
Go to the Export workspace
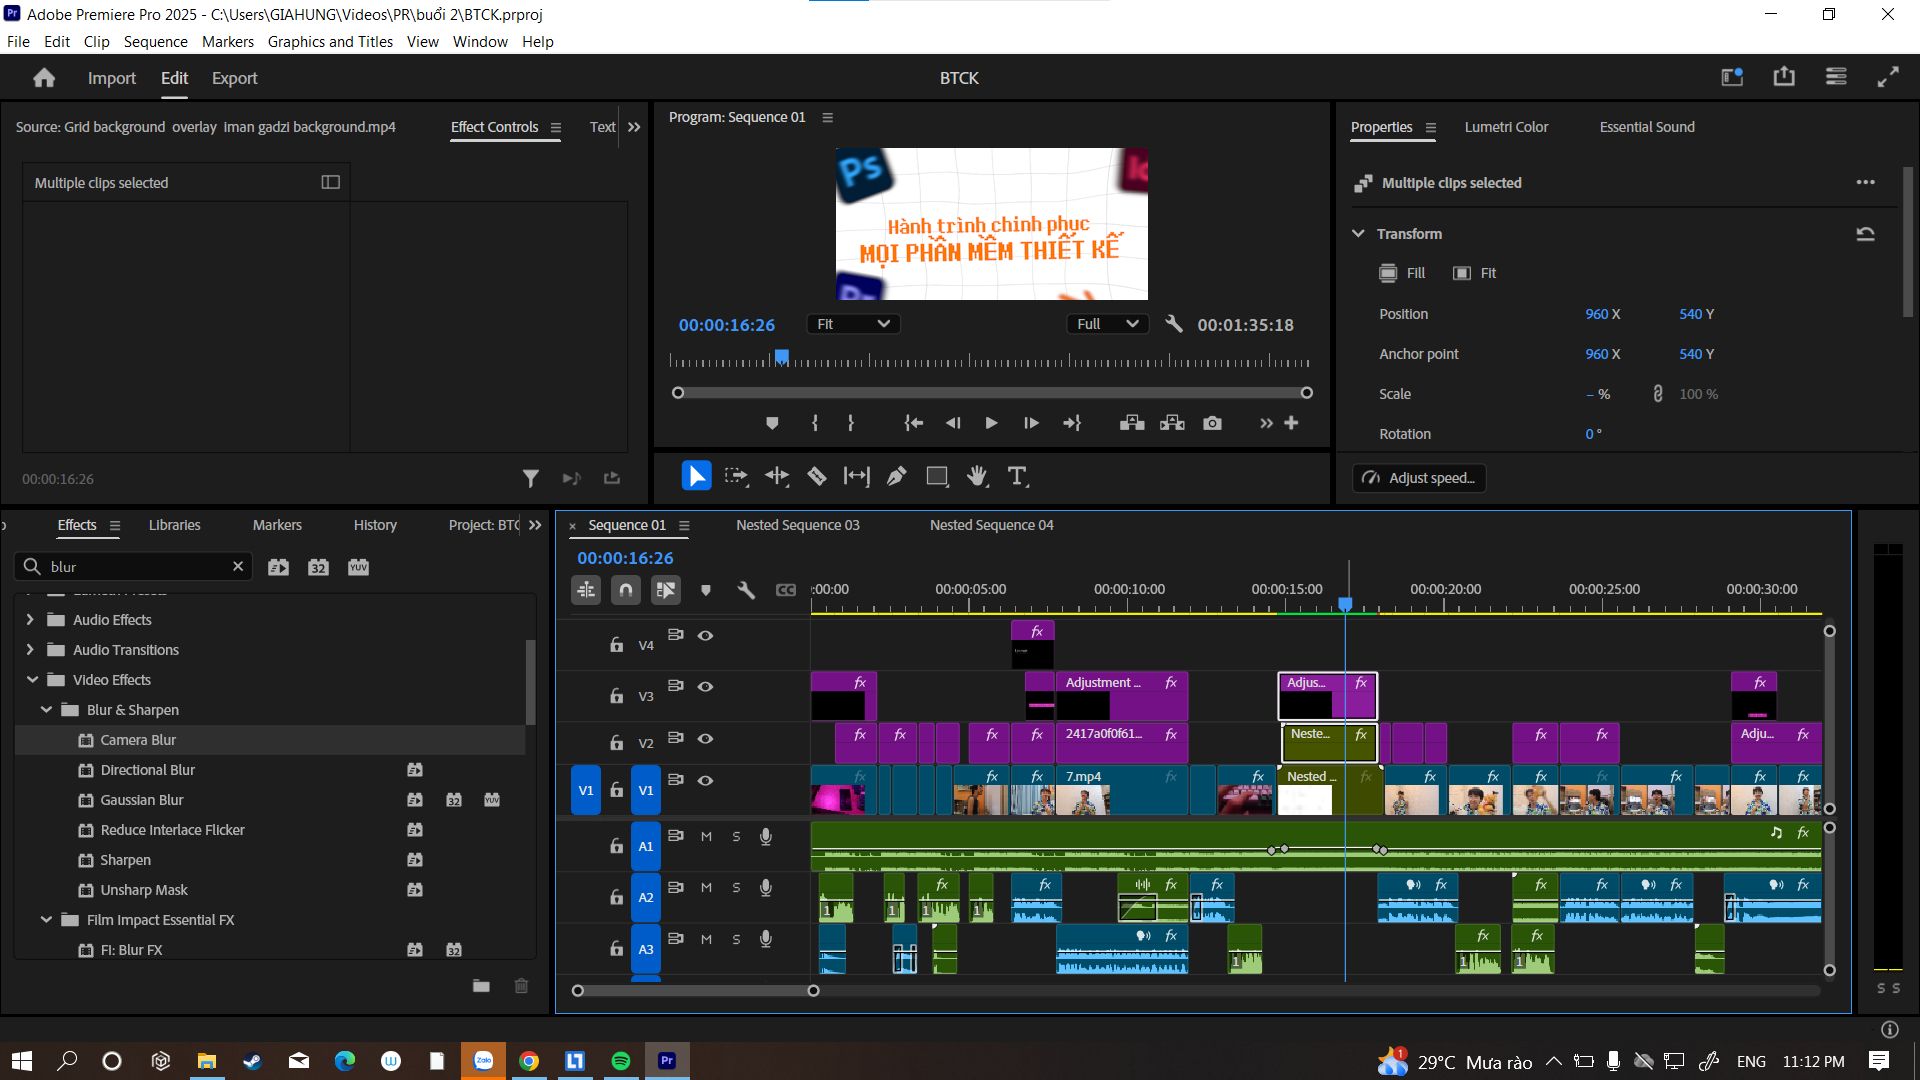(x=234, y=78)
